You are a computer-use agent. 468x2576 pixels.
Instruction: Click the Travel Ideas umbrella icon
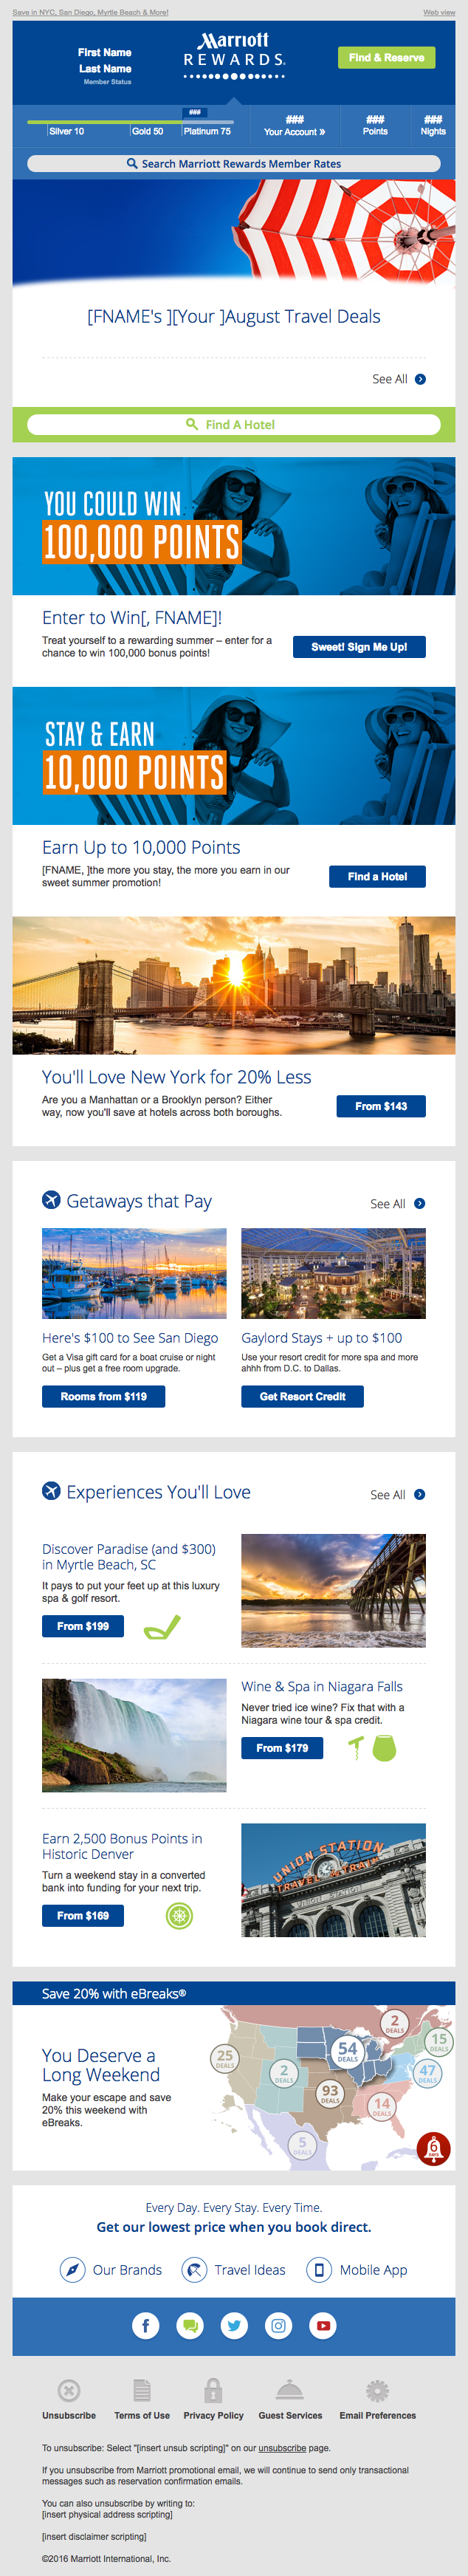(194, 2270)
